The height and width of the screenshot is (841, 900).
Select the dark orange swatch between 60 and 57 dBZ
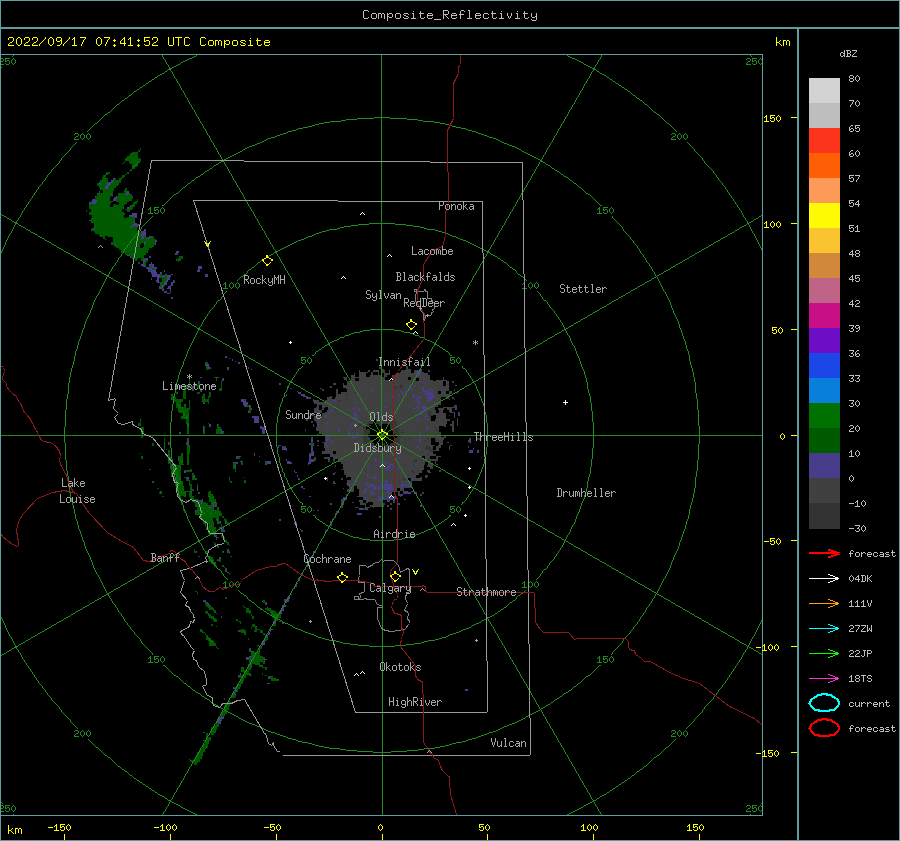824,166
